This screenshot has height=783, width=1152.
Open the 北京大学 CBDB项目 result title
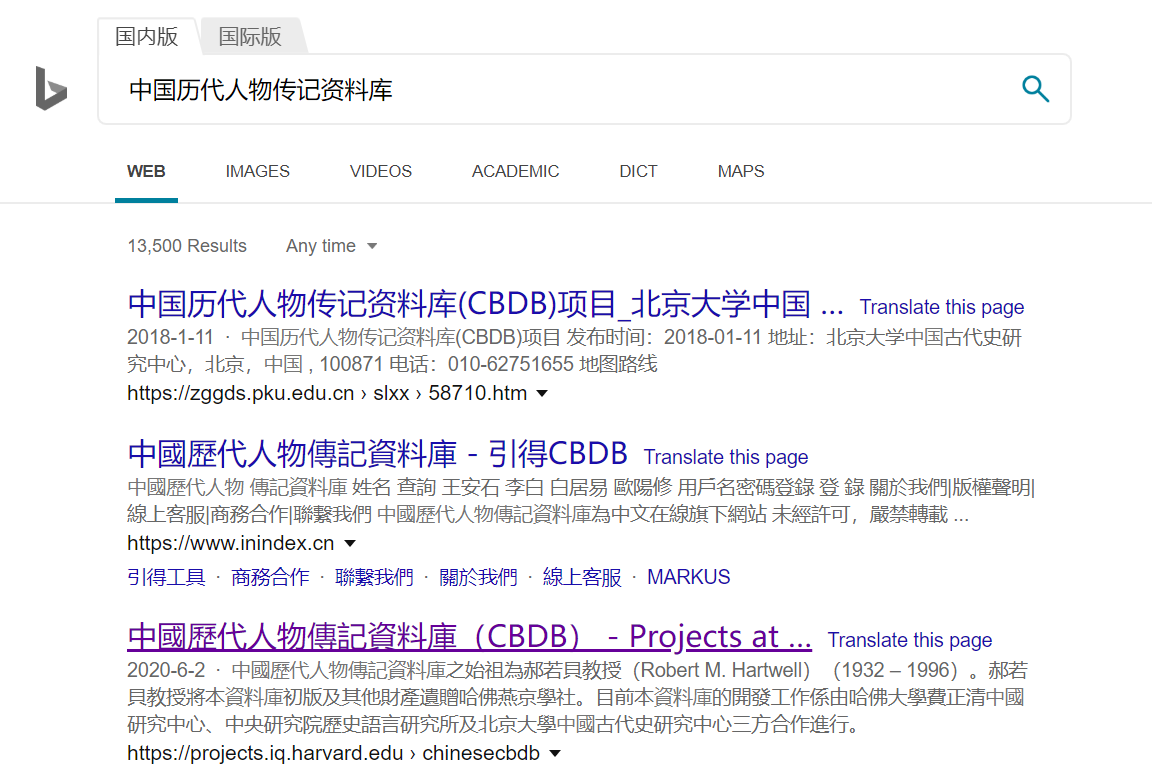(485, 304)
